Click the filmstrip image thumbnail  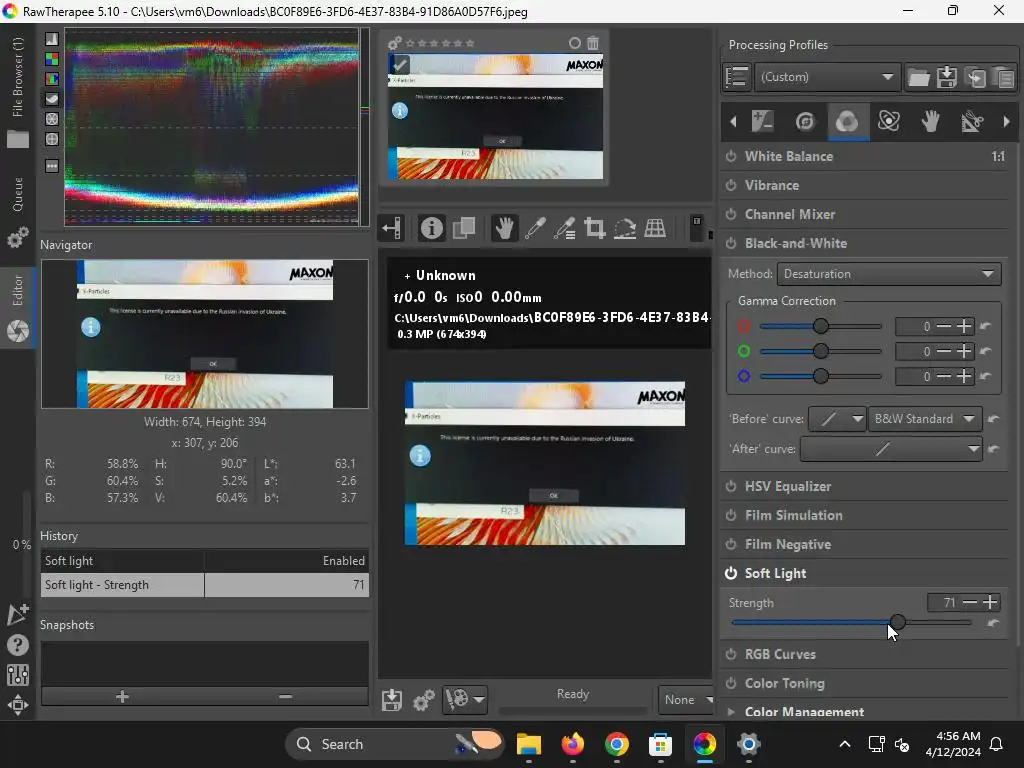point(495,117)
